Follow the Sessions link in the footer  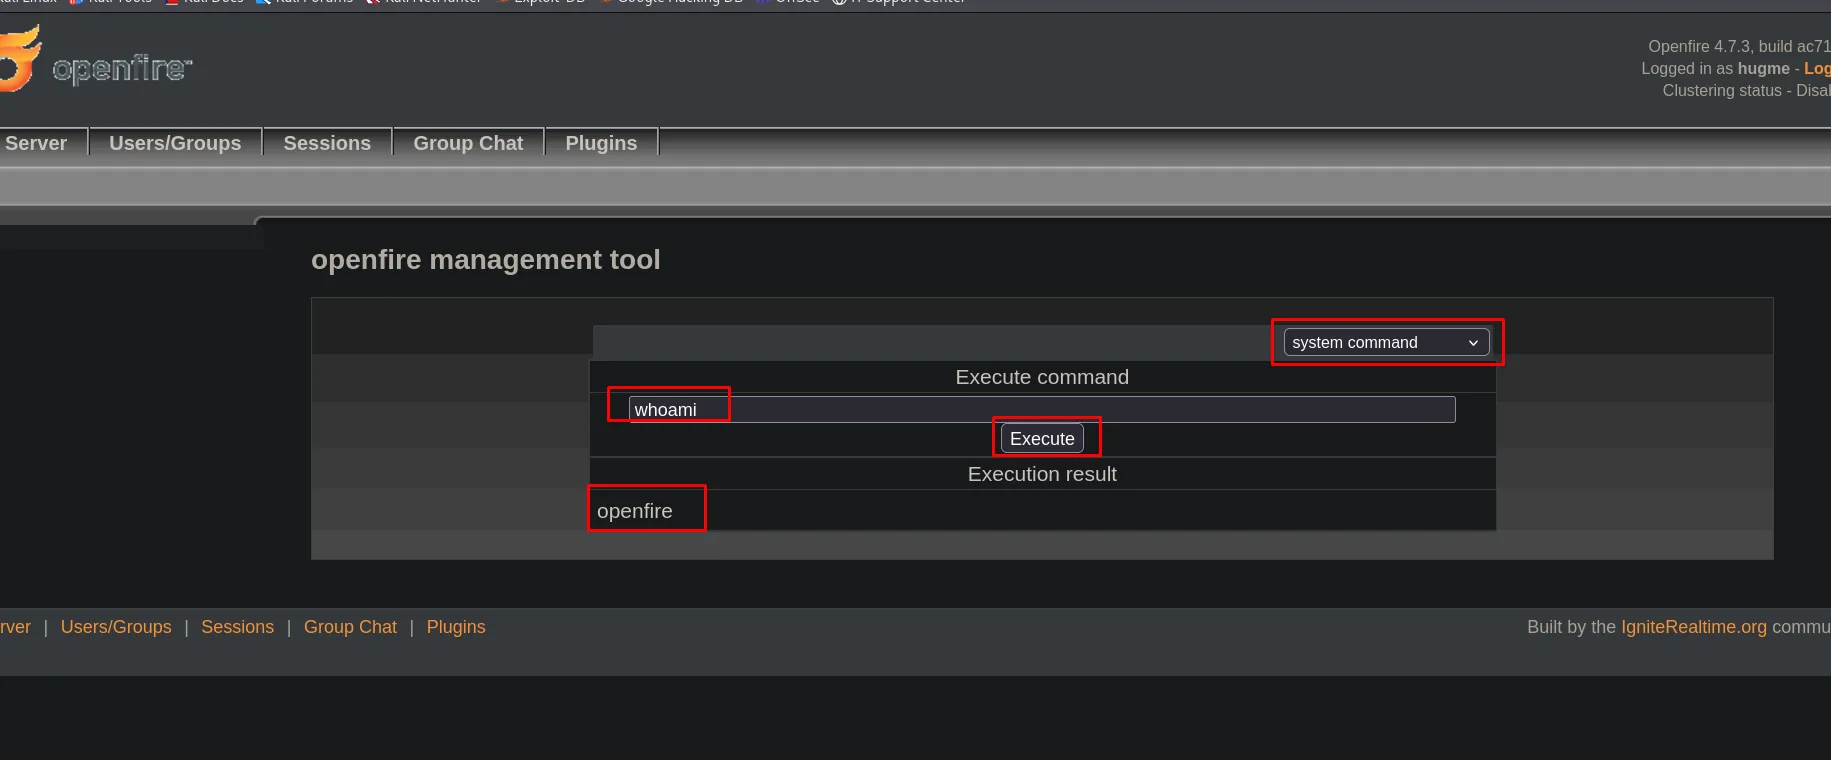237,627
